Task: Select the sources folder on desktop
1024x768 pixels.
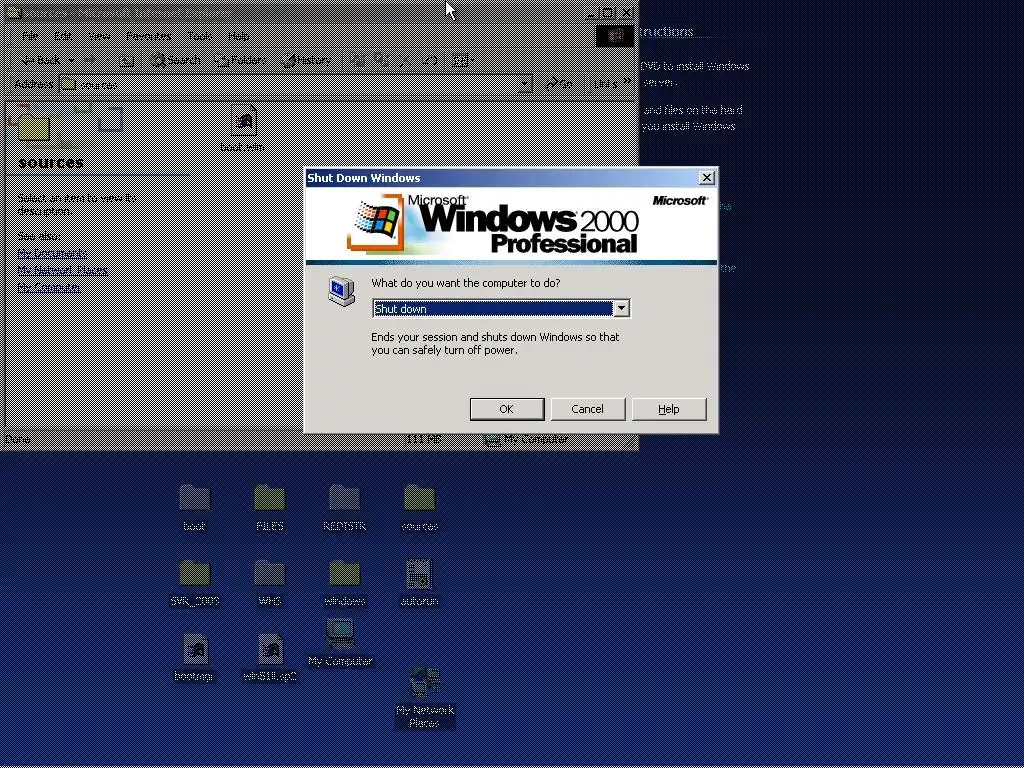Action: tap(419, 507)
